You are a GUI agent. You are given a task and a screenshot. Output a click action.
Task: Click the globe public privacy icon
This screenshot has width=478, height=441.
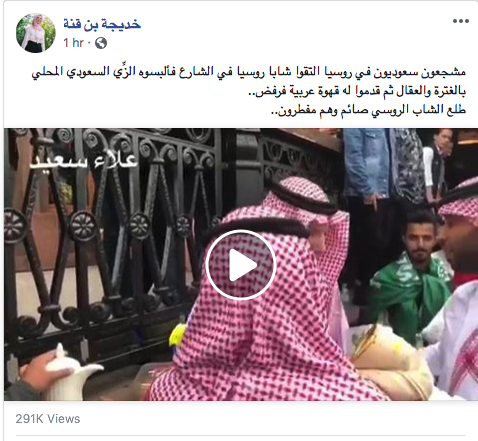[101, 43]
